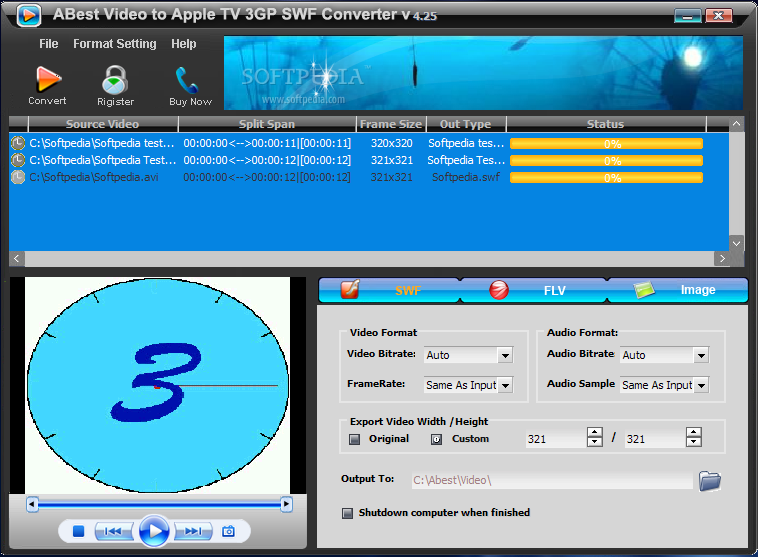Click the seek slider right arrow
The height and width of the screenshot is (557, 758).
click(x=286, y=505)
